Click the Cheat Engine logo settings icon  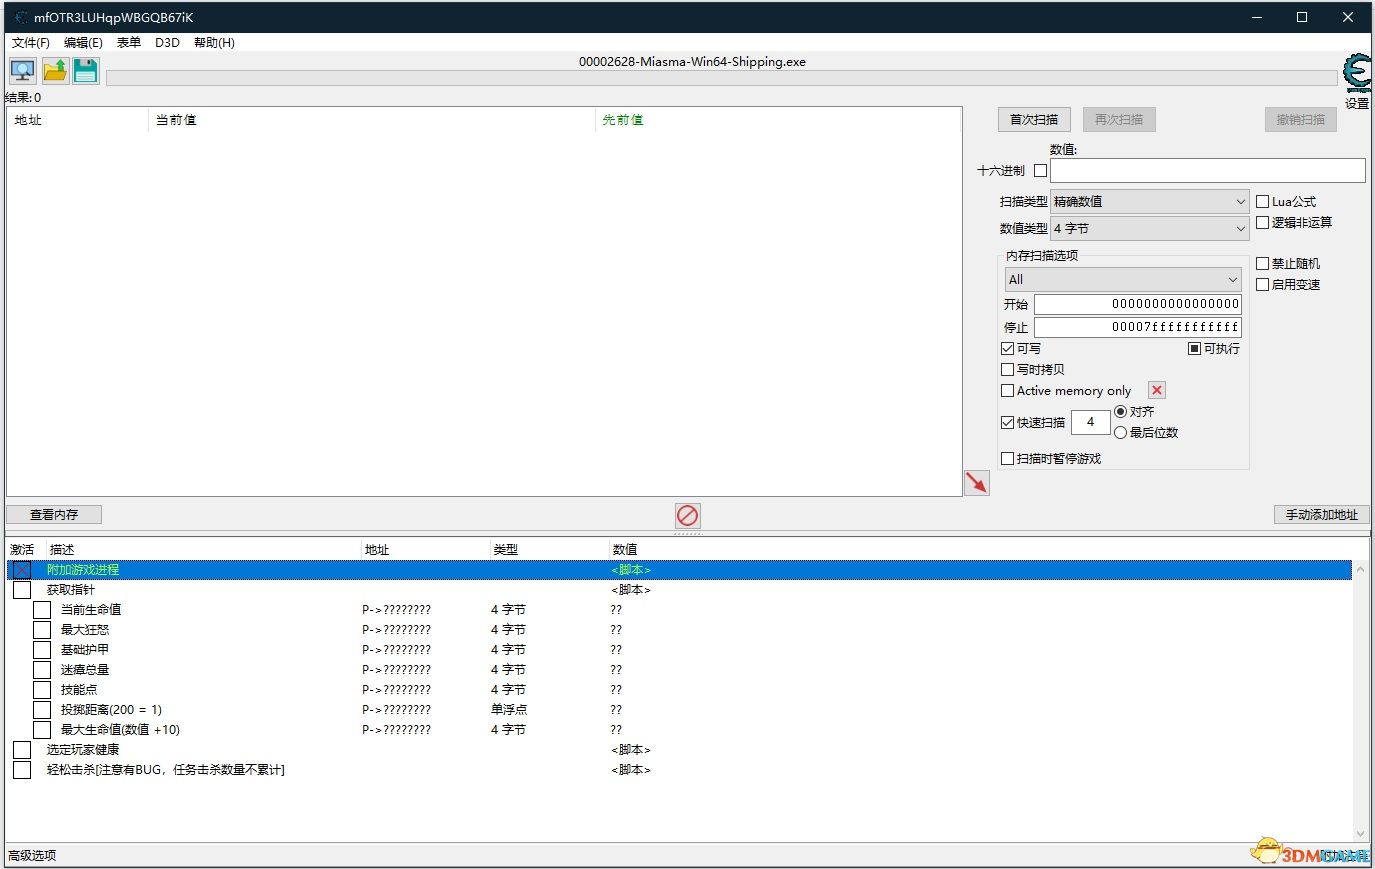pyautogui.click(x=1357, y=74)
